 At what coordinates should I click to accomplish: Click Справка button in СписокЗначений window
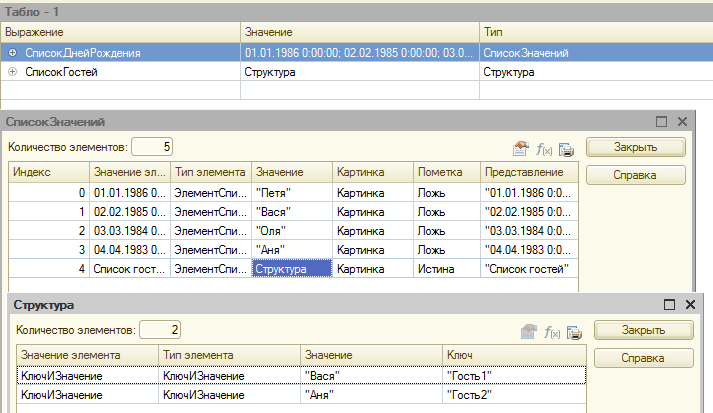[636, 175]
